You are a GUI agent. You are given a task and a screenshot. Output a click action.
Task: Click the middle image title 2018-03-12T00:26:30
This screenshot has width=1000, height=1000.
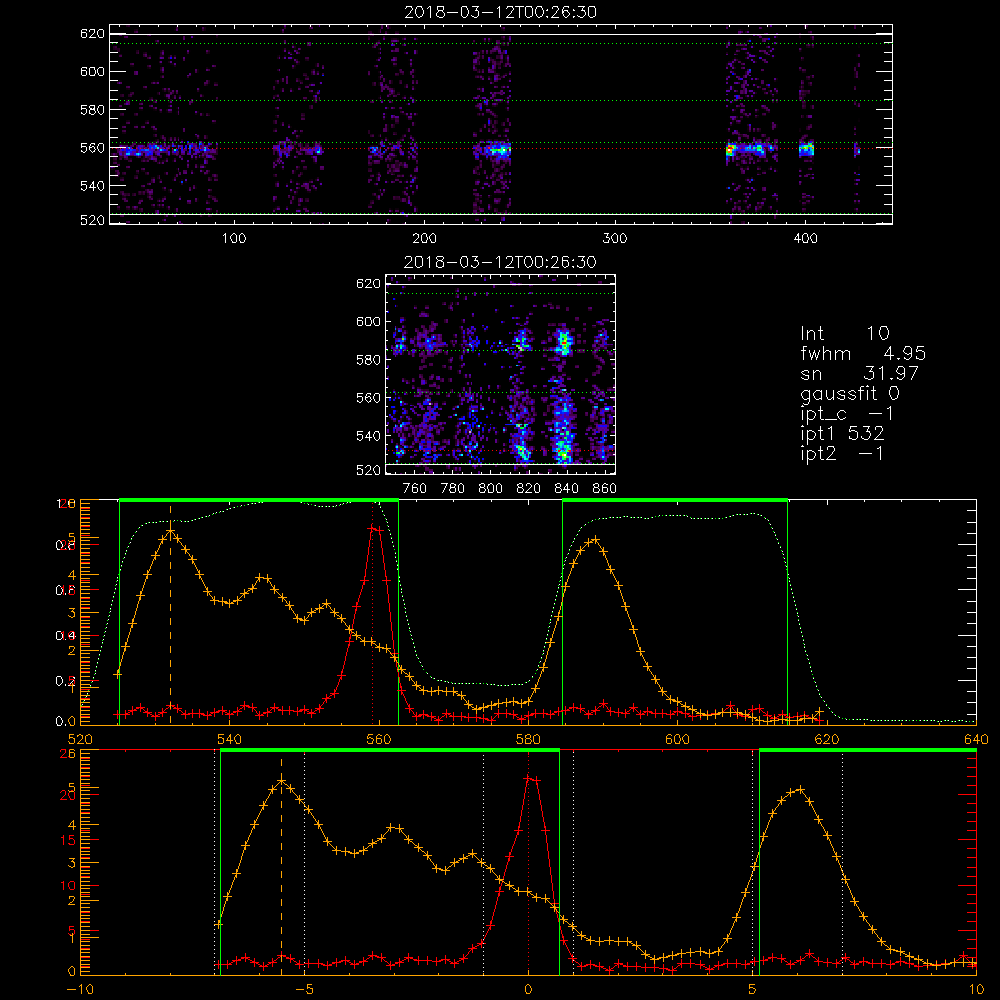(x=500, y=262)
